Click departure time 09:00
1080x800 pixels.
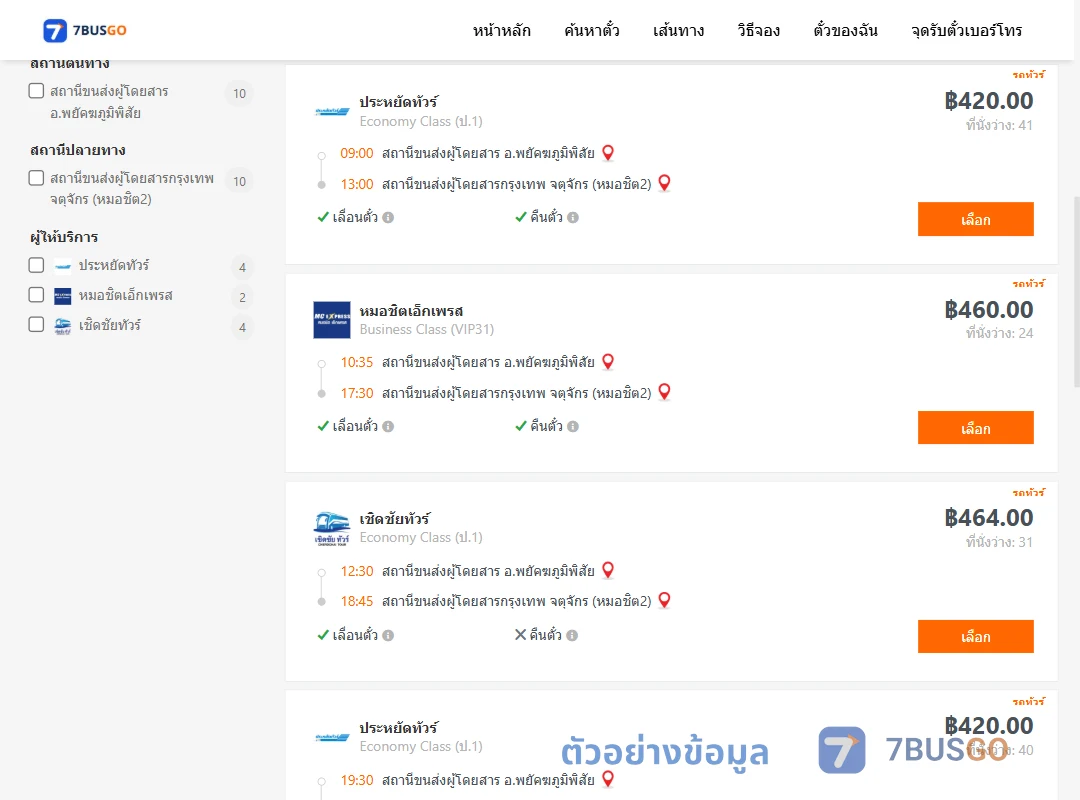point(356,154)
